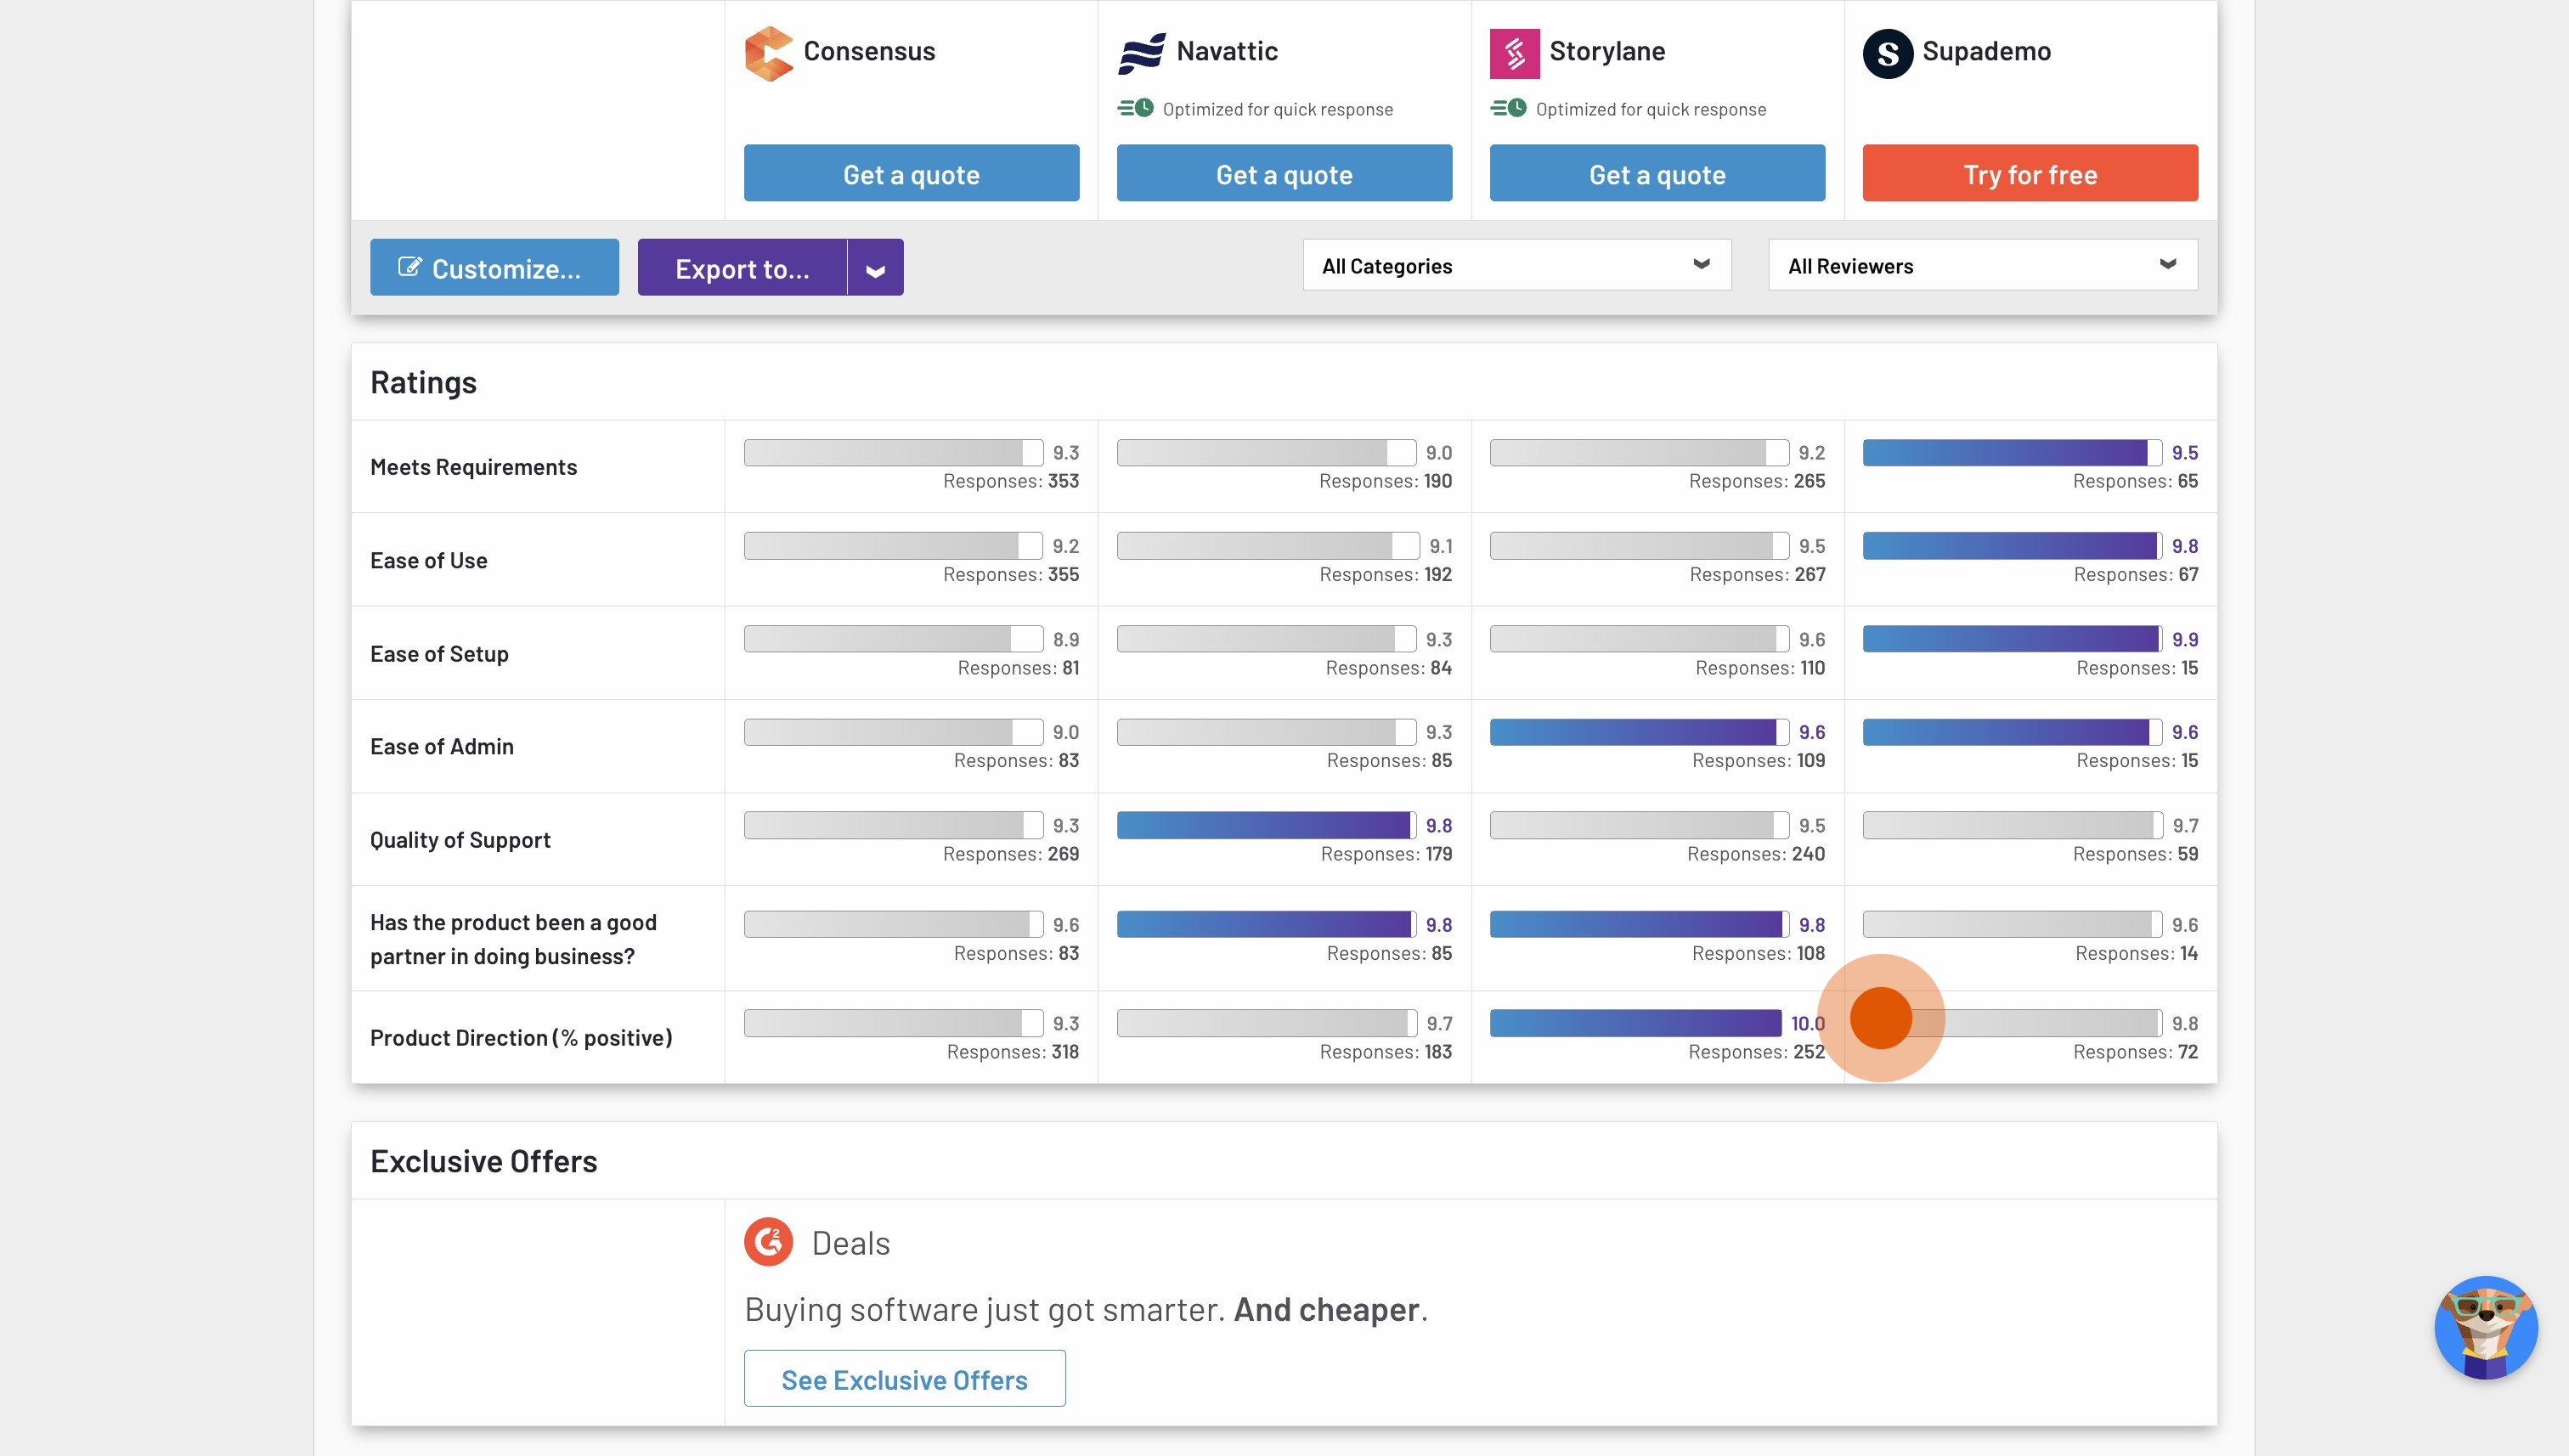Screen dimensions: 2569x1456
Task: Expand the All Categories dropdown
Action: pyautogui.click(x=1516, y=265)
